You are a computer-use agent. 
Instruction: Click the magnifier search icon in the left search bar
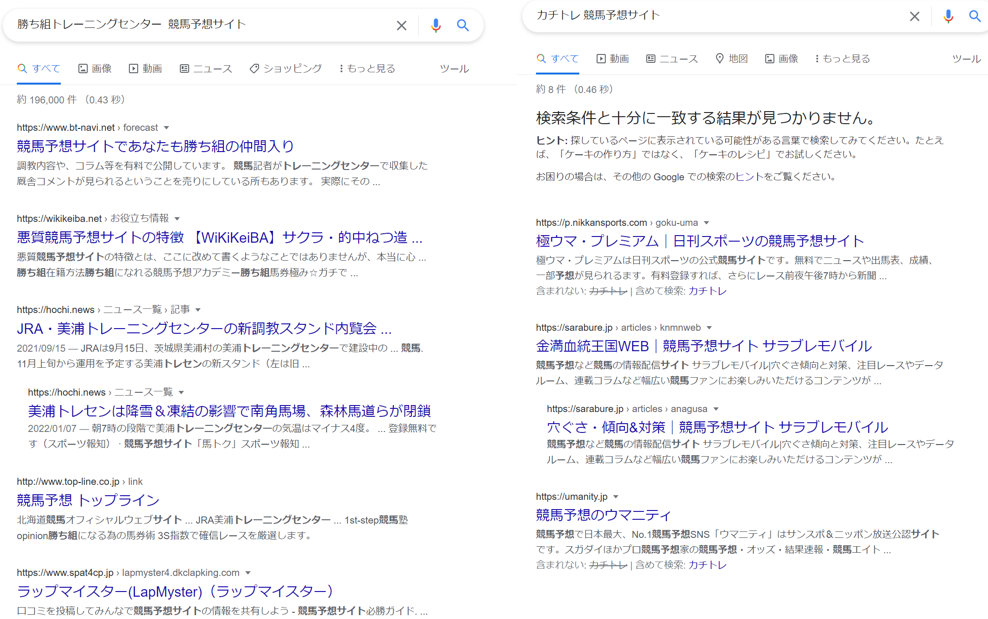coord(463,25)
